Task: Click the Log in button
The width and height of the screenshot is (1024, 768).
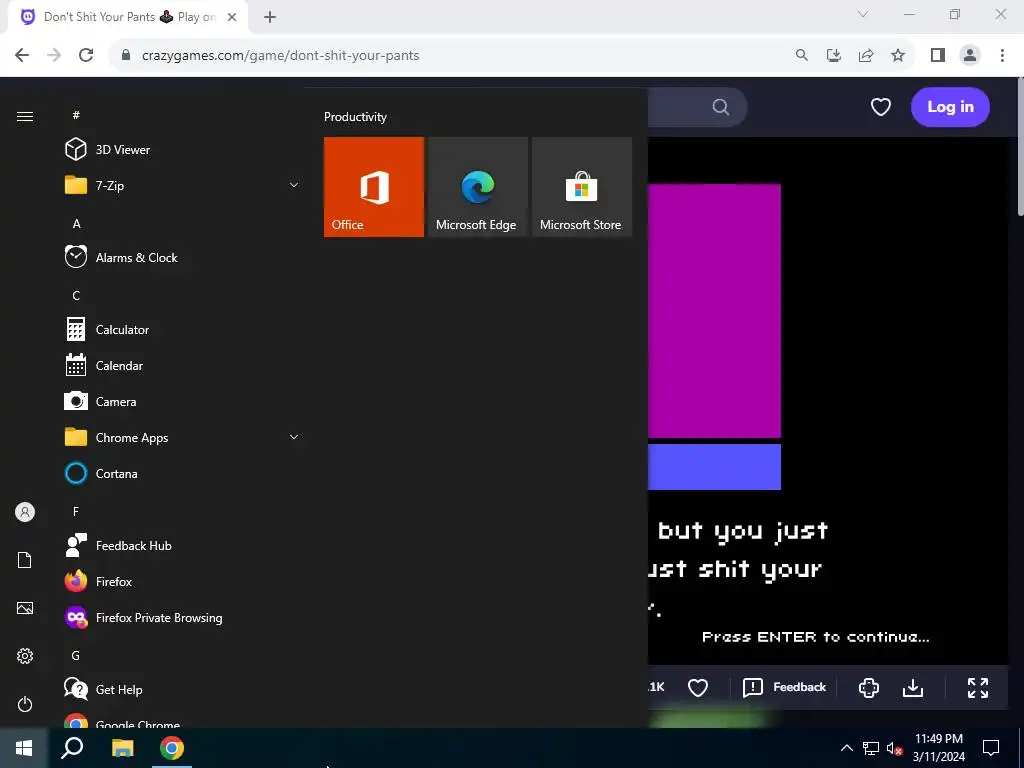Action: pos(950,106)
